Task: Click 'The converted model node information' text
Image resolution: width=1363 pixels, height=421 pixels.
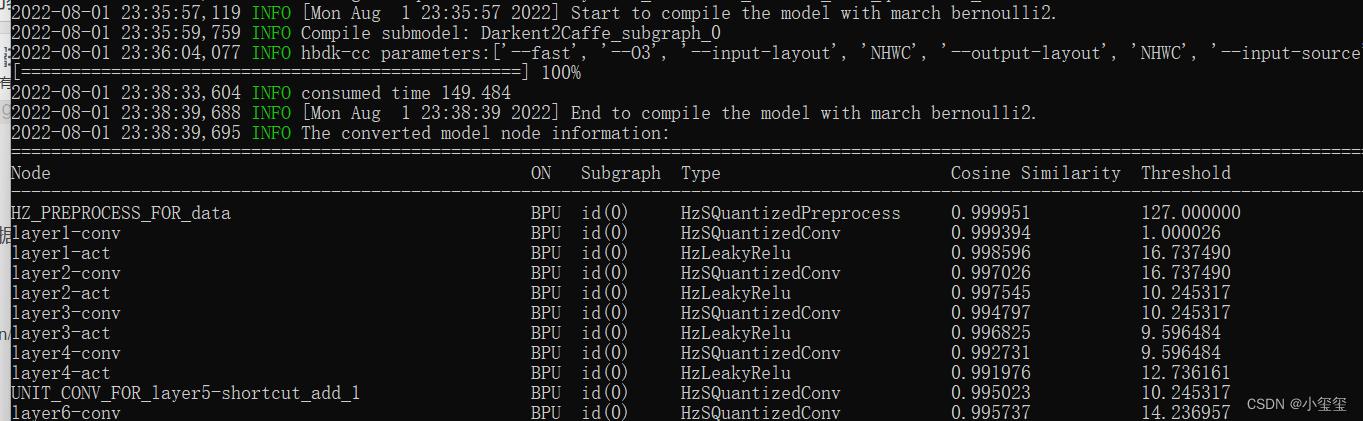Action: coord(485,133)
